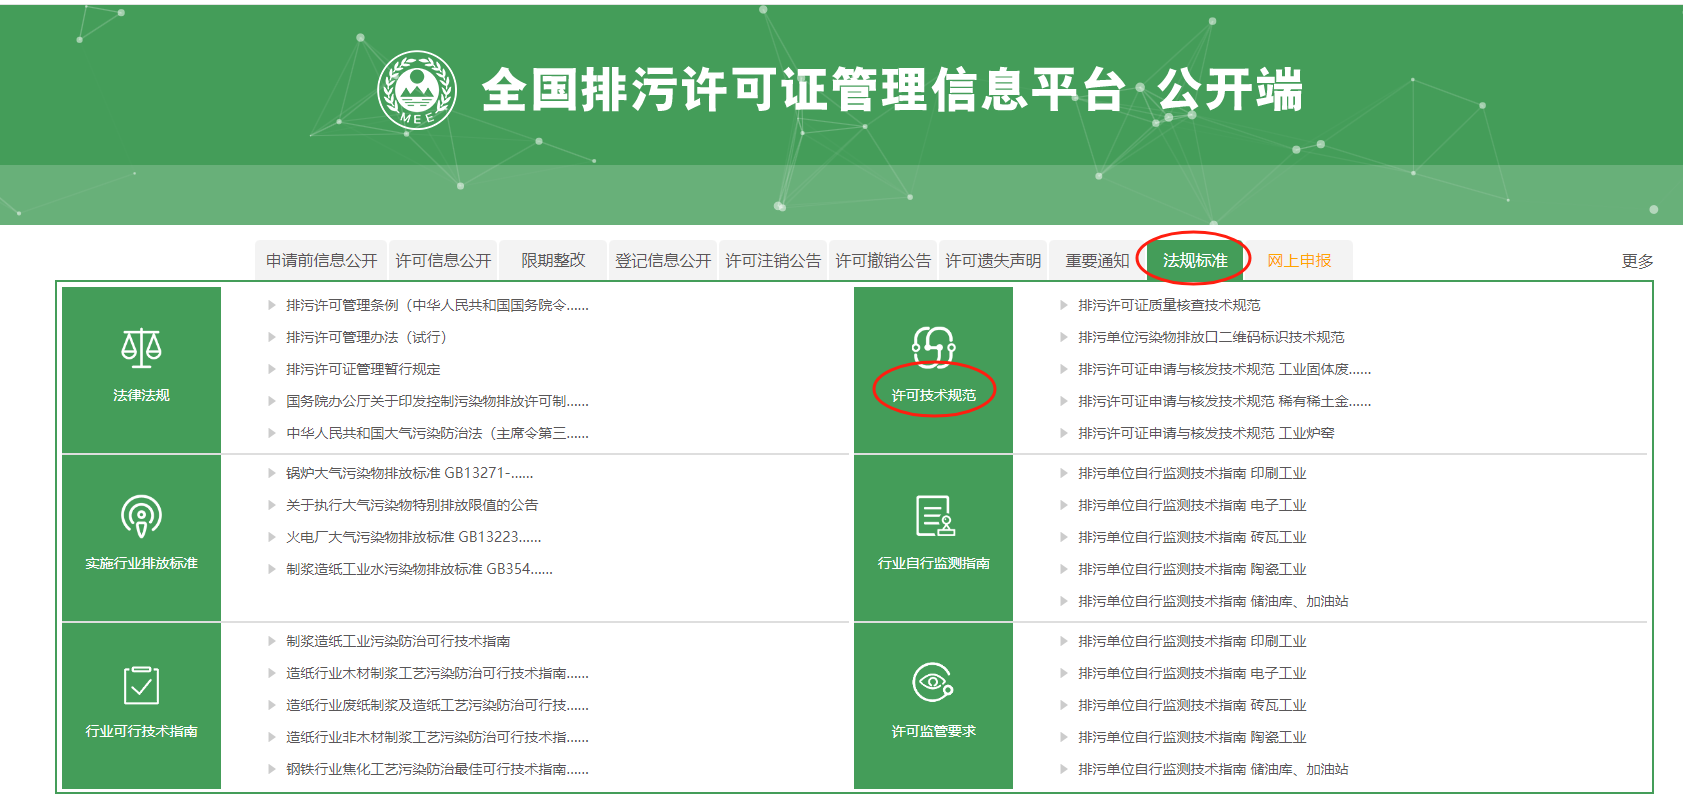The height and width of the screenshot is (797, 1683).
Task: Click the arrow bullet beside 排污许可管理办法（试行）
Action: point(271,338)
